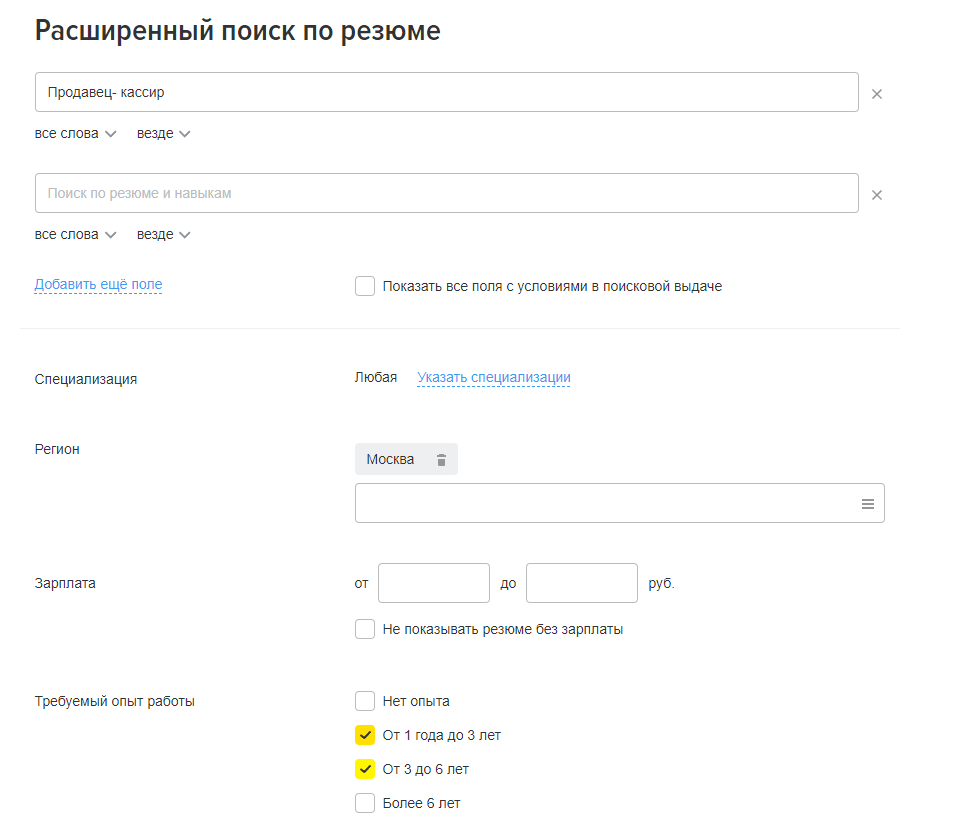The image size is (980, 830).
Task: Uncheck 'От 3 до 6 лет' experience
Action: [365, 769]
